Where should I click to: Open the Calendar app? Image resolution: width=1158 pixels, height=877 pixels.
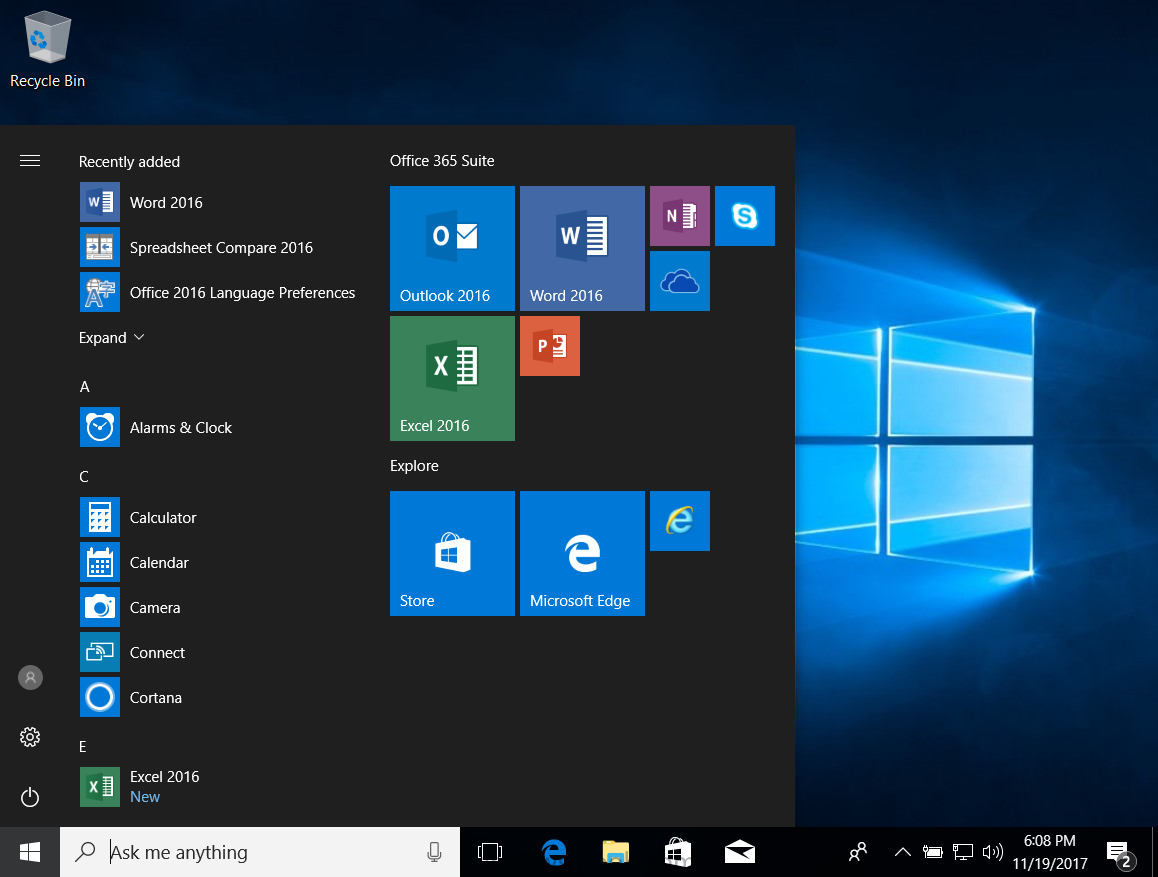click(x=222, y=563)
